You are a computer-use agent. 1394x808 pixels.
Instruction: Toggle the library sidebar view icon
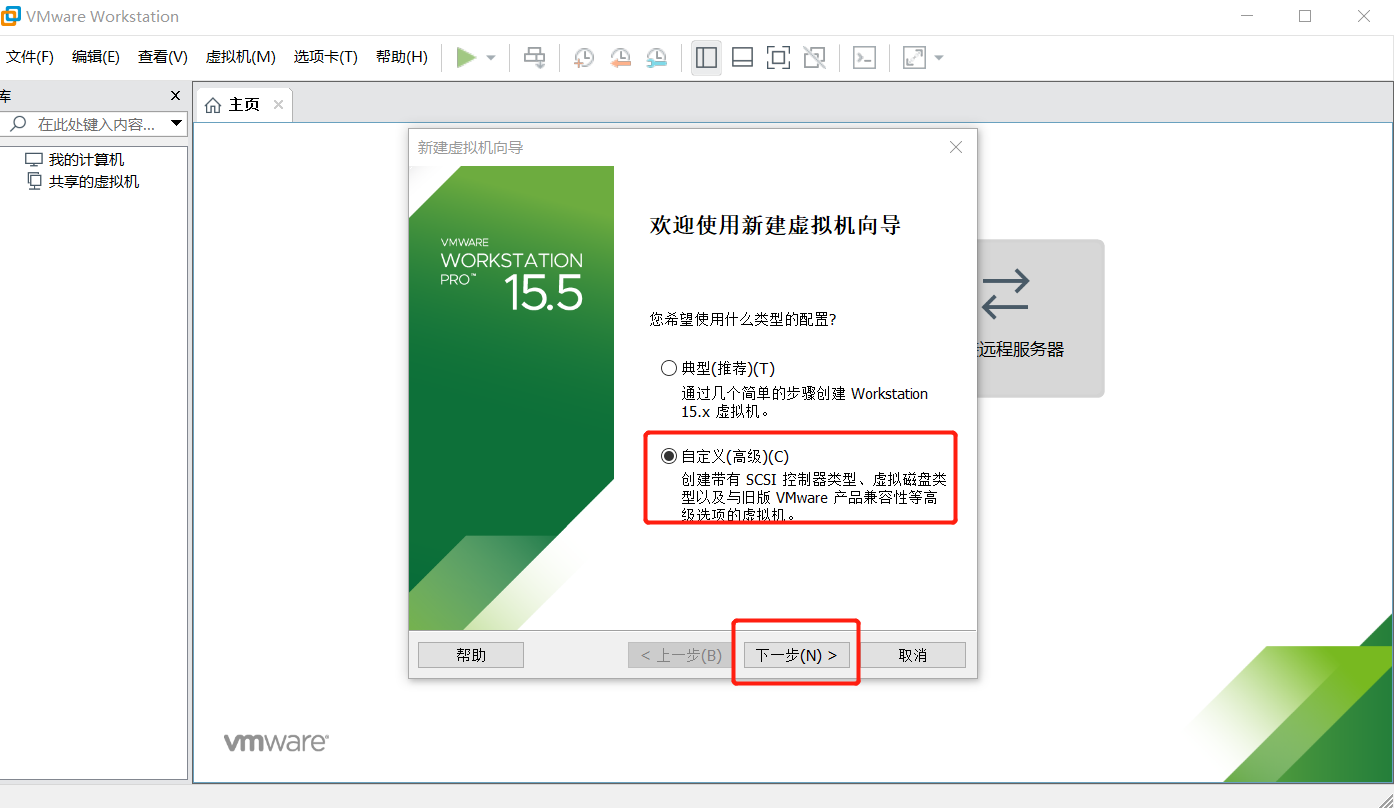(707, 58)
